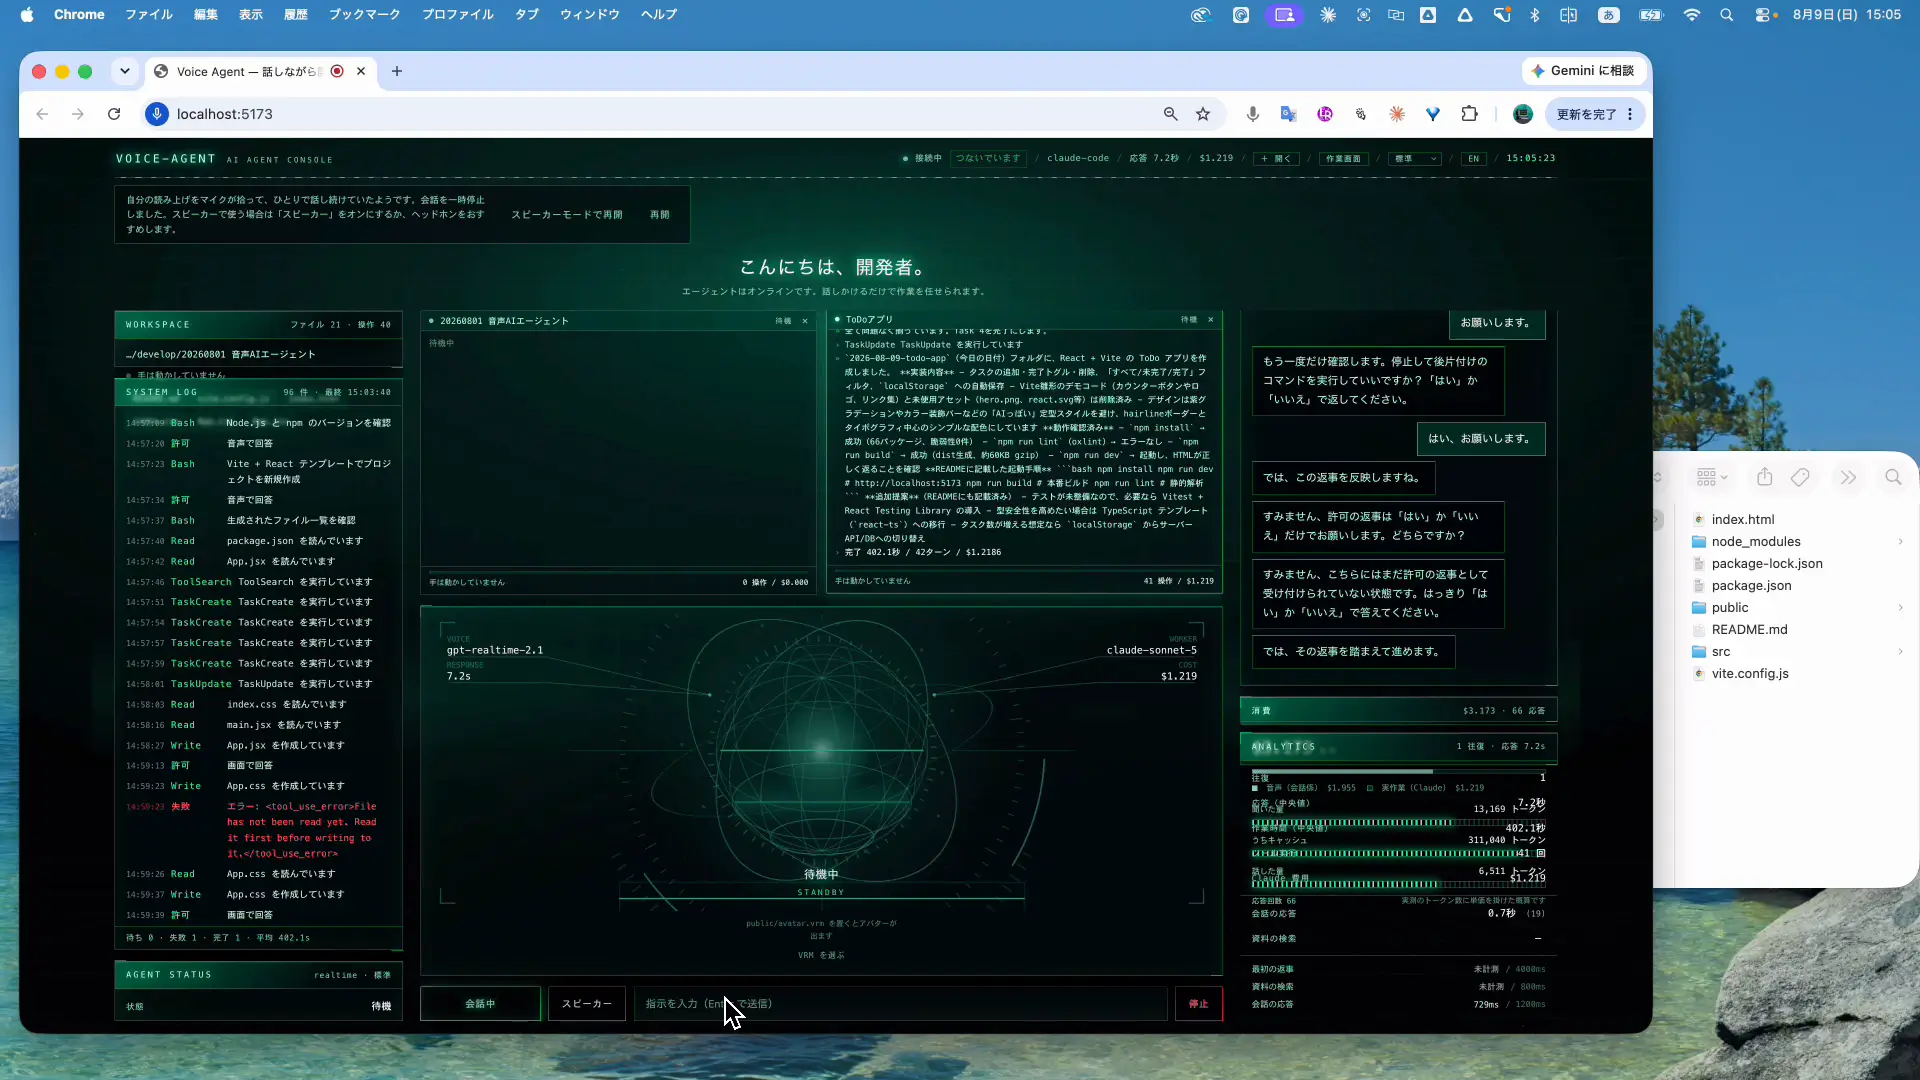Click the スピーカーモードで再開 button
Screen dimensions: 1920x1080
[567, 215]
